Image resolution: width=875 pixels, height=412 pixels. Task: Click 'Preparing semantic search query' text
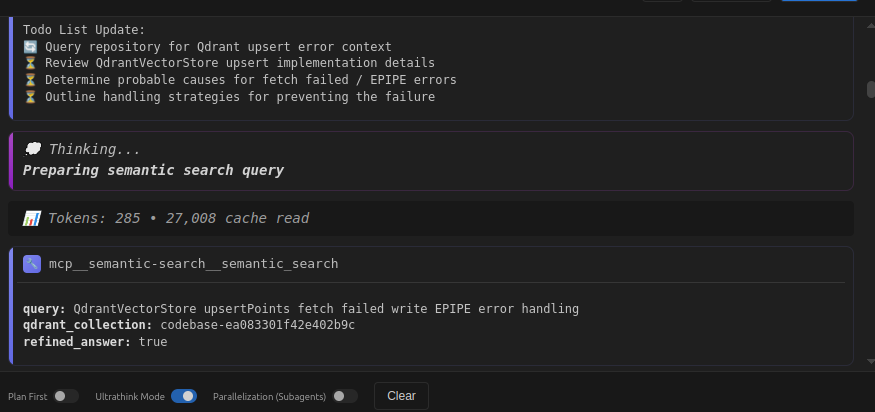pos(153,170)
